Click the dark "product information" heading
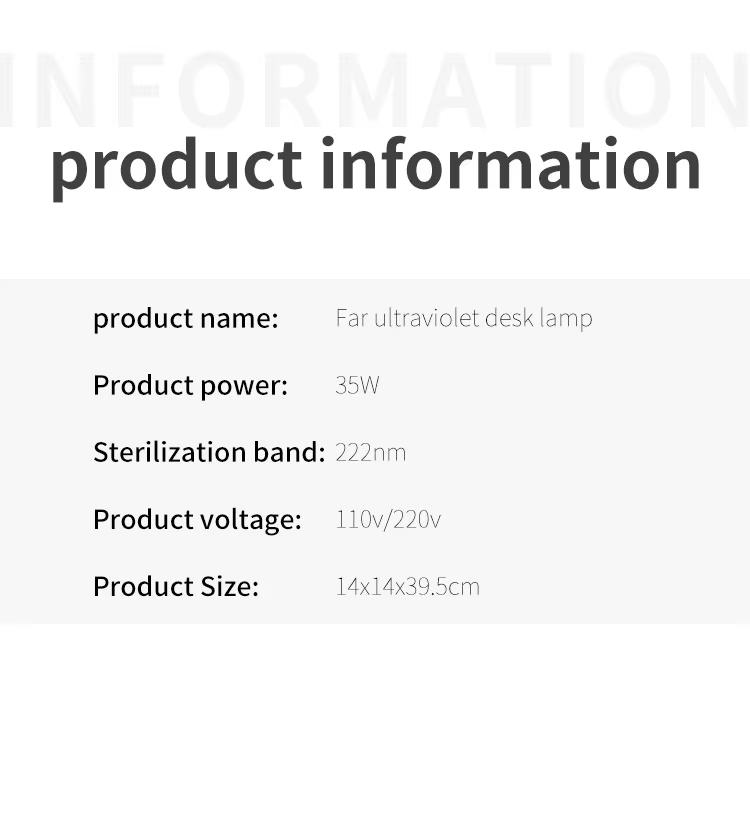Screen dimensions: 750x826 coord(375,164)
